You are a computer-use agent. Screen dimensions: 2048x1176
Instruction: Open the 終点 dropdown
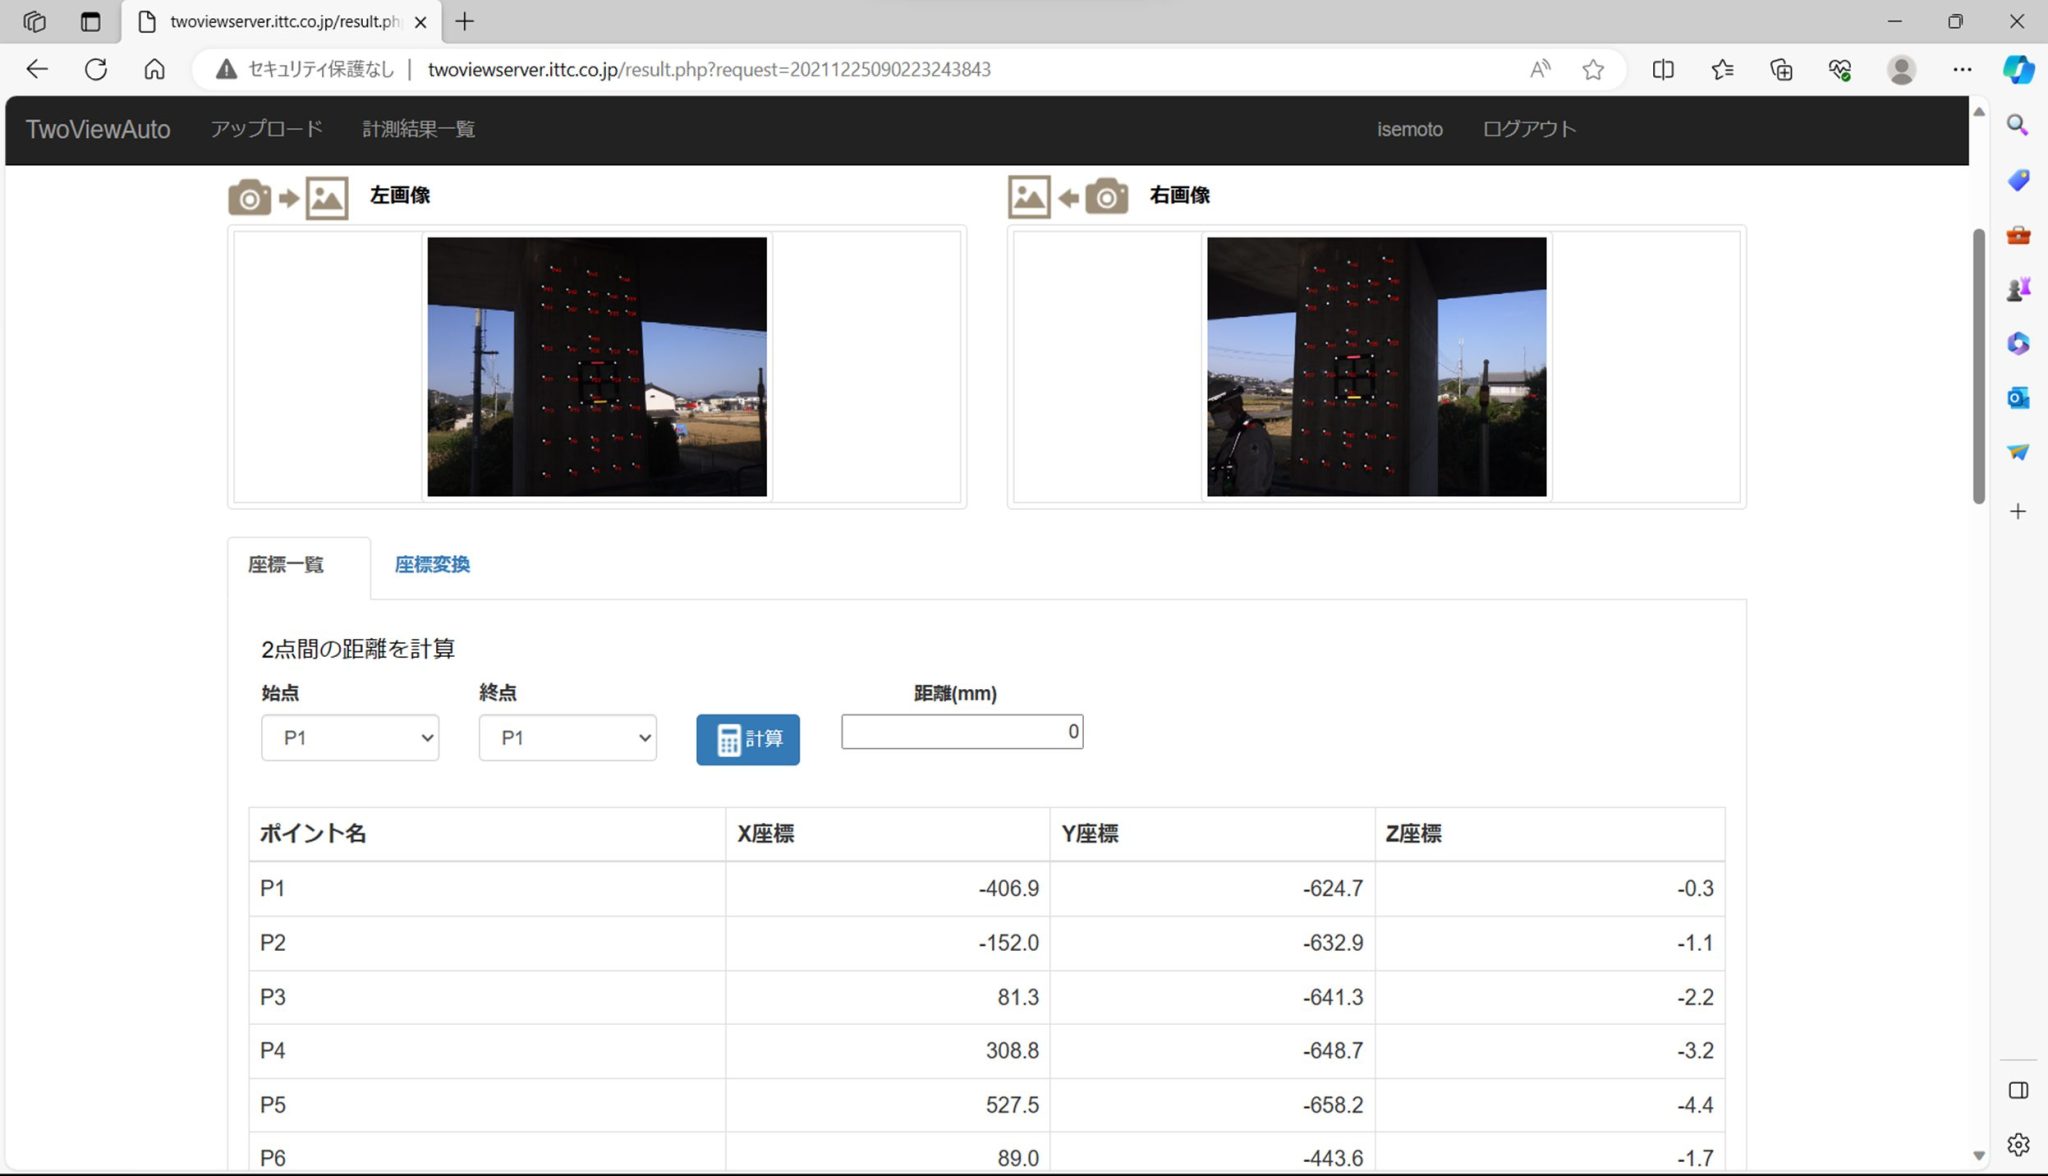click(x=566, y=738)
